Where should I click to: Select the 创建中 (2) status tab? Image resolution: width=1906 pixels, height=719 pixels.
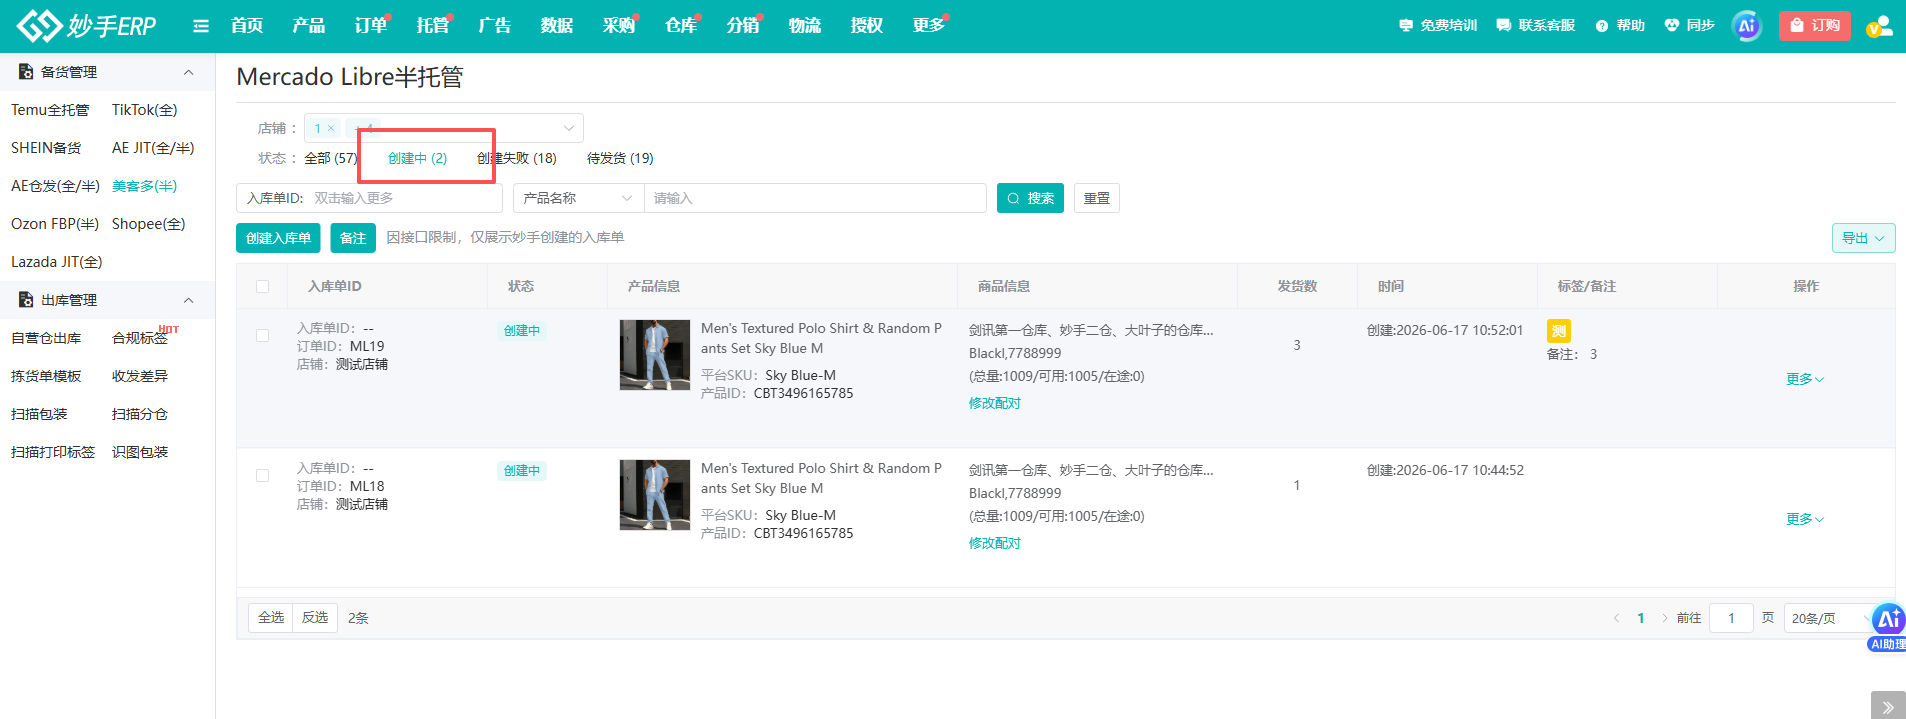(x=417, y=158)
